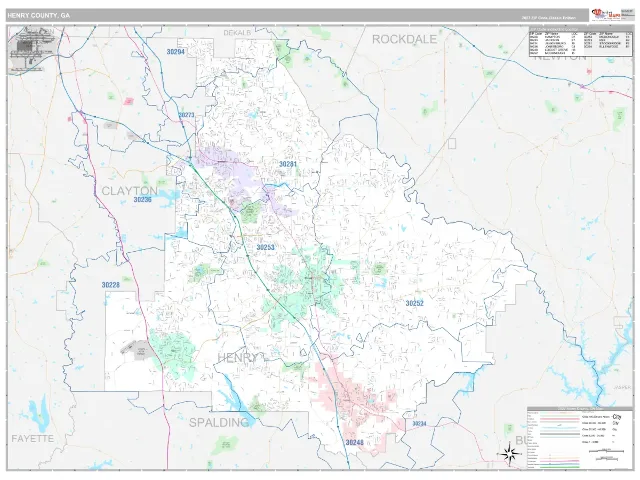Click ZIP code 30281 label
Image resolution: width=640 pixels, height=480 pixels.
(288, 164)
